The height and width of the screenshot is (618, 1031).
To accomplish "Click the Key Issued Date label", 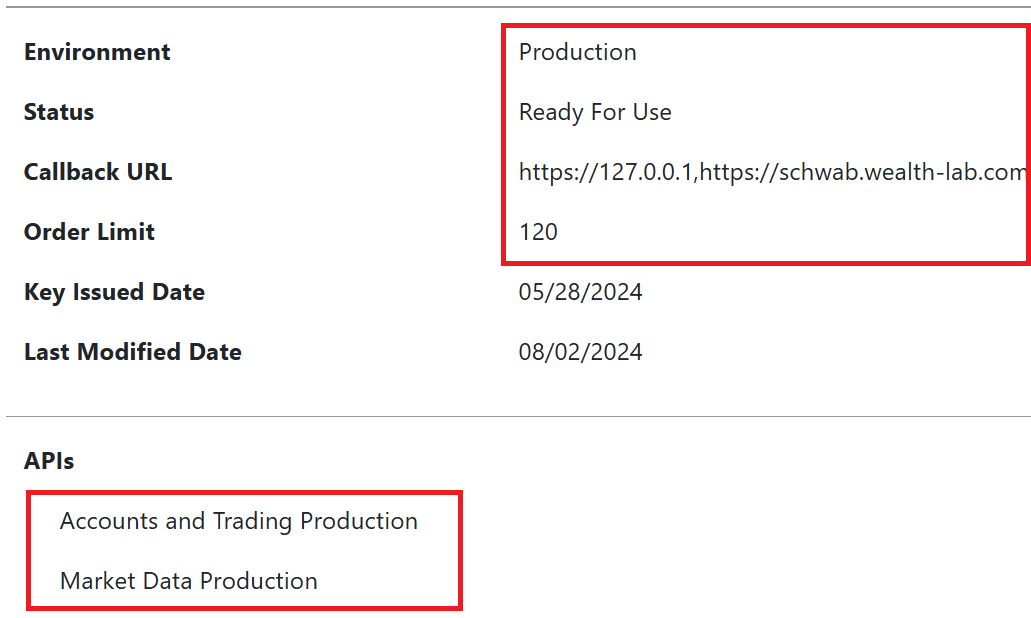I will (x=114, y=292).
